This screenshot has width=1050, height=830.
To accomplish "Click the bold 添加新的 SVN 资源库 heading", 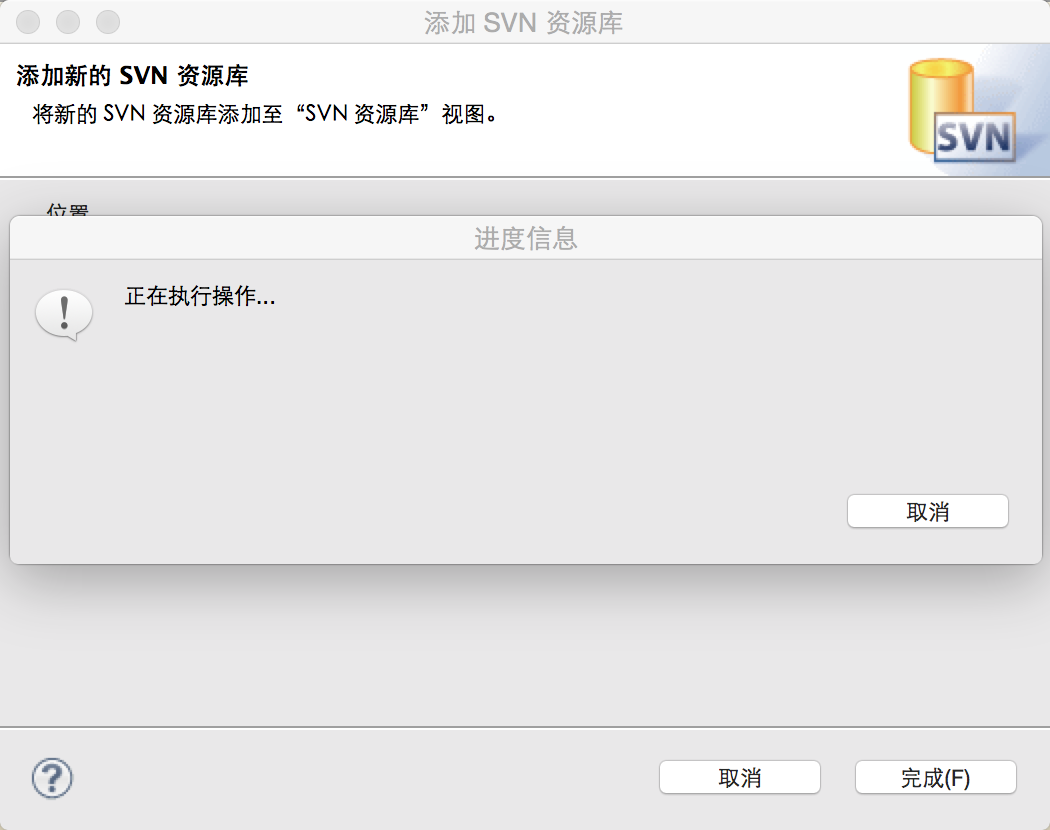I will point(132,75).
